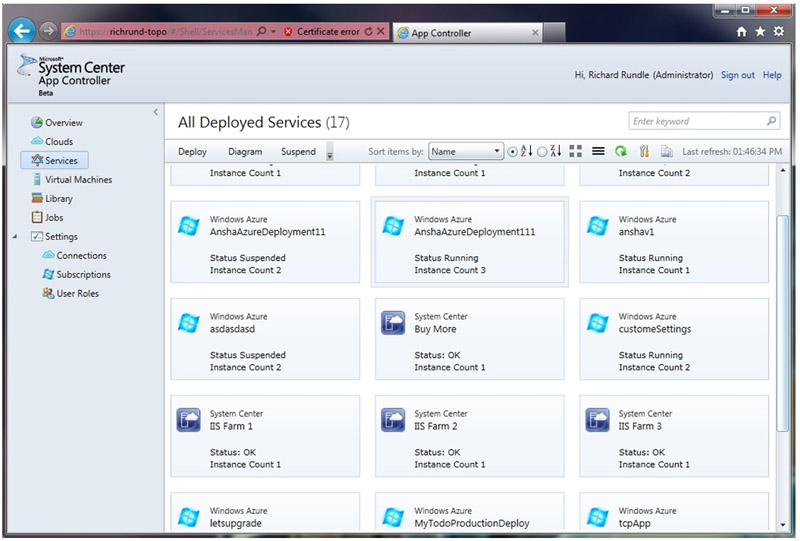The width and height of the screenshot is (800, 541).
Task: Open the browser Home icon
Action: point(742,32)
